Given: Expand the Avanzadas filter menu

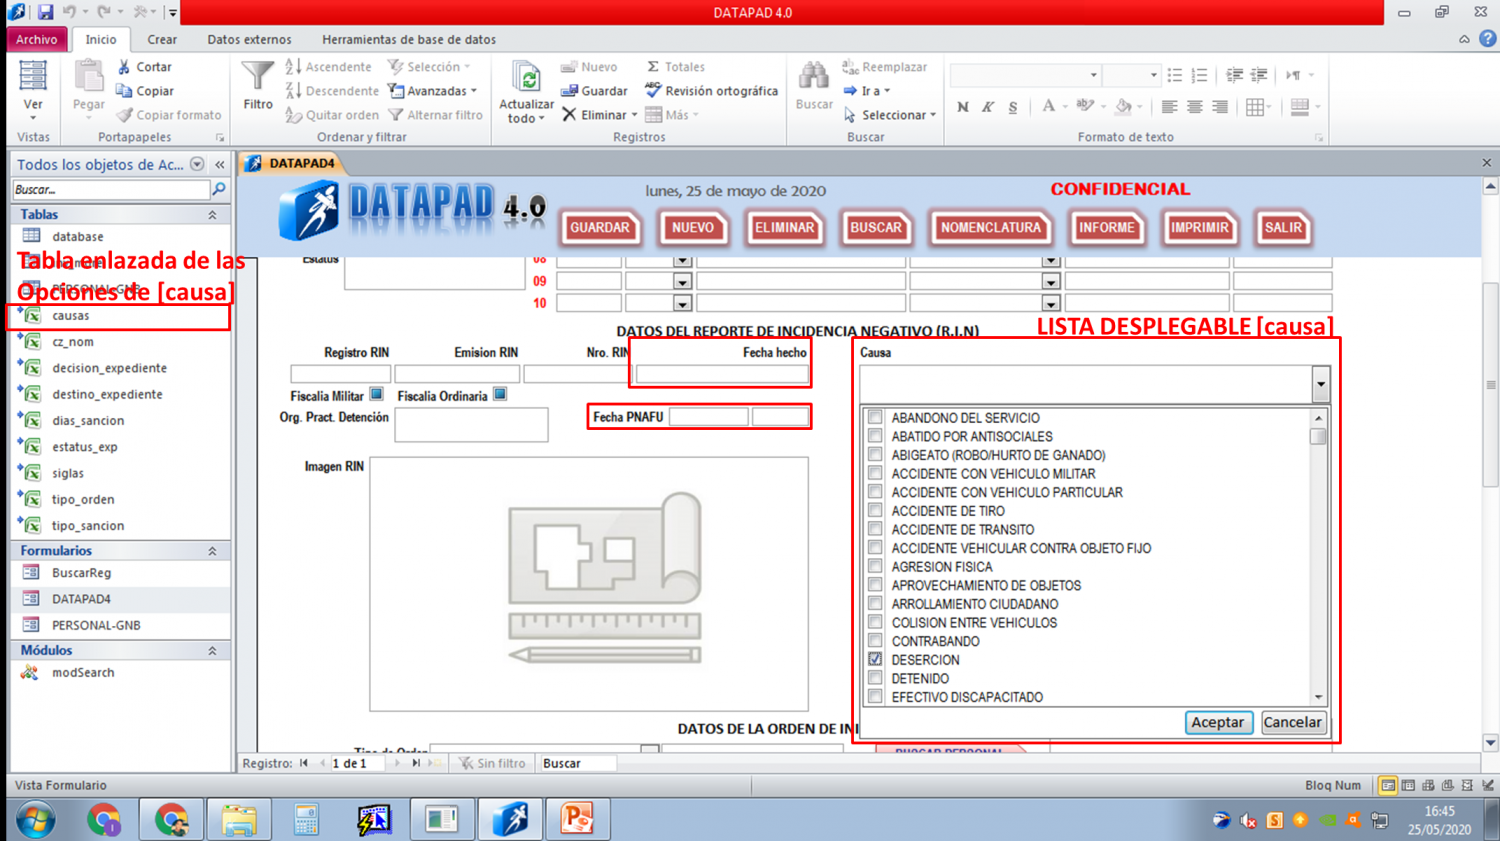Looking at the screenshot, I should coord(432,91).
